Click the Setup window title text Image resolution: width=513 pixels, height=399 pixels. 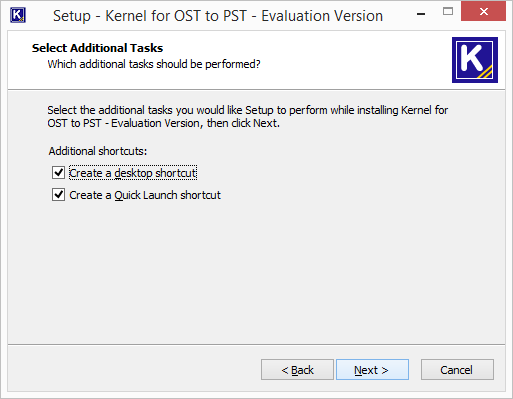(x=218, y=16)
